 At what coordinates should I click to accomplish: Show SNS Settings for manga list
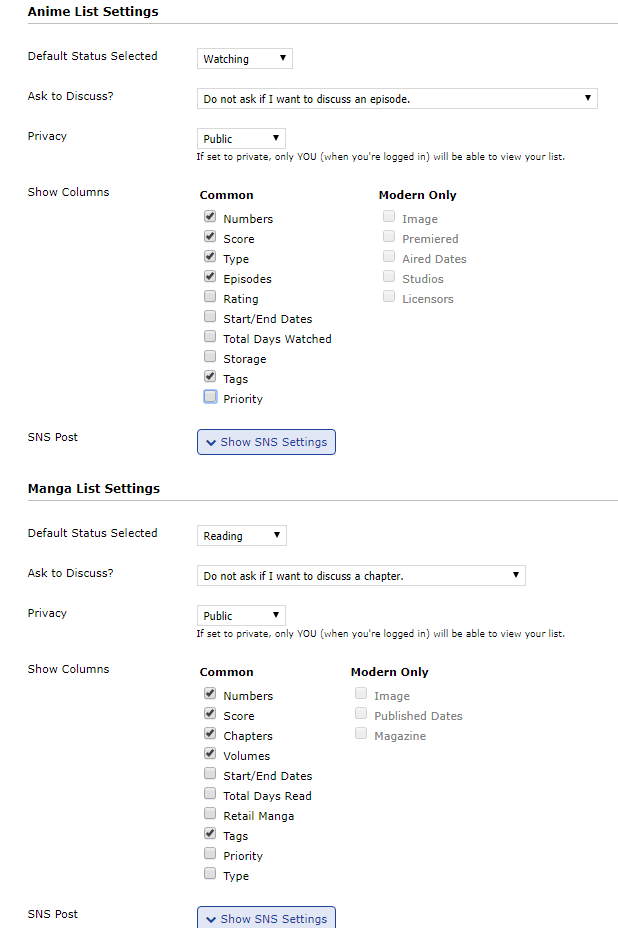[x=266, y=918]
